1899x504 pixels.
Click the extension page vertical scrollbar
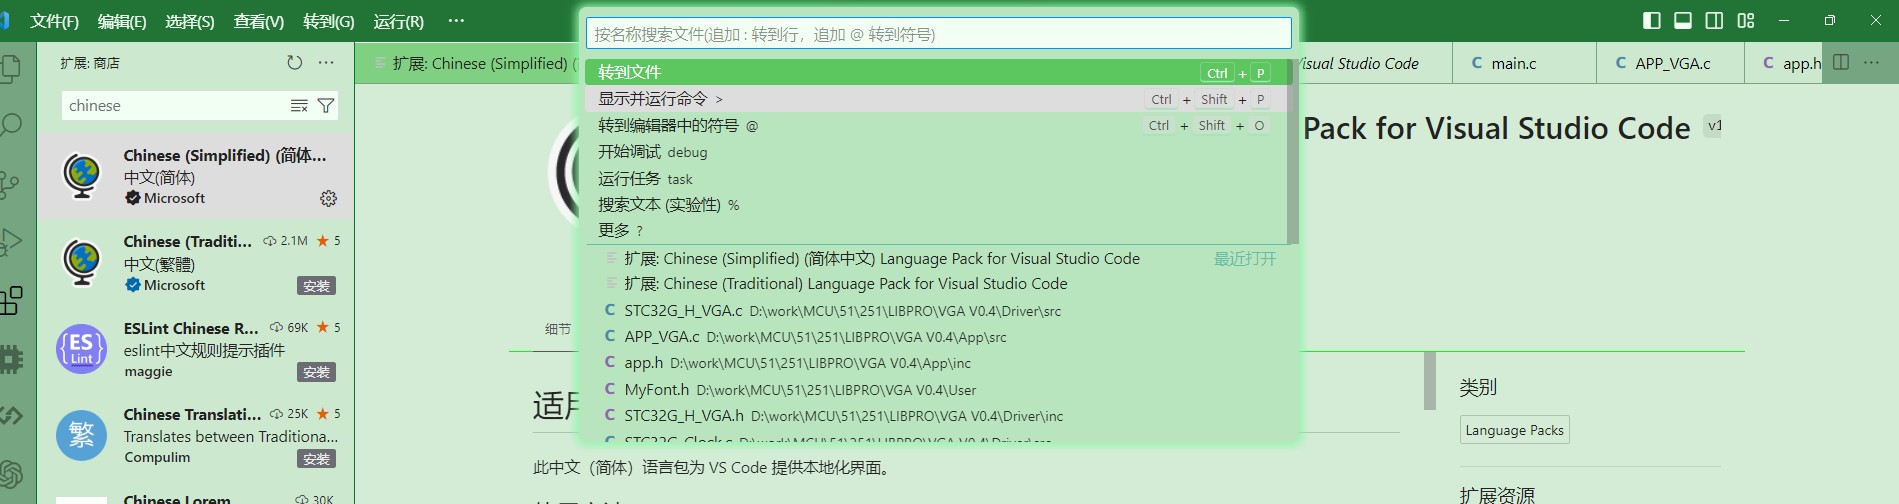click(x=1429, y=380)
